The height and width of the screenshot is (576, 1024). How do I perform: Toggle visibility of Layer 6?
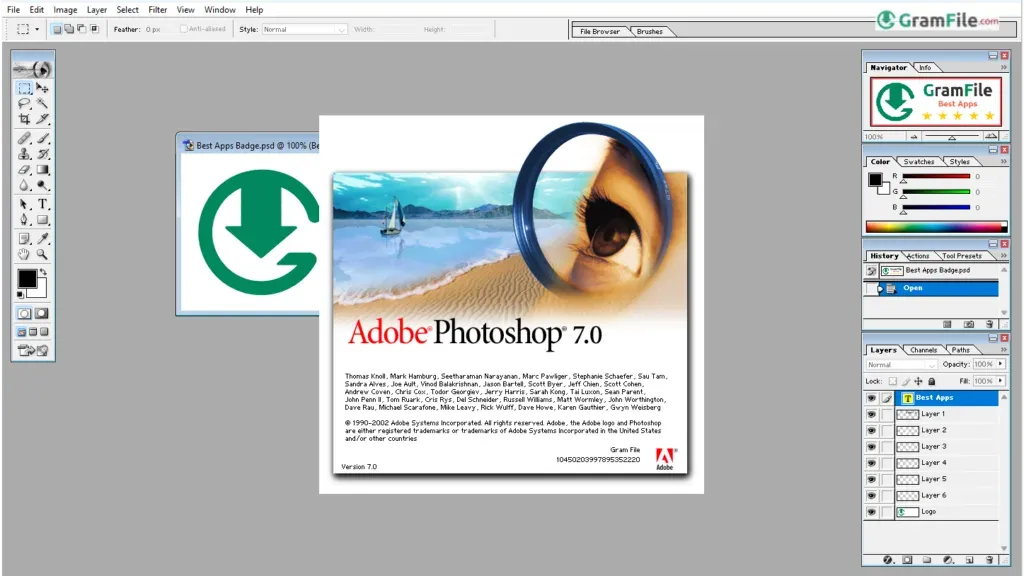click(871, 496)
